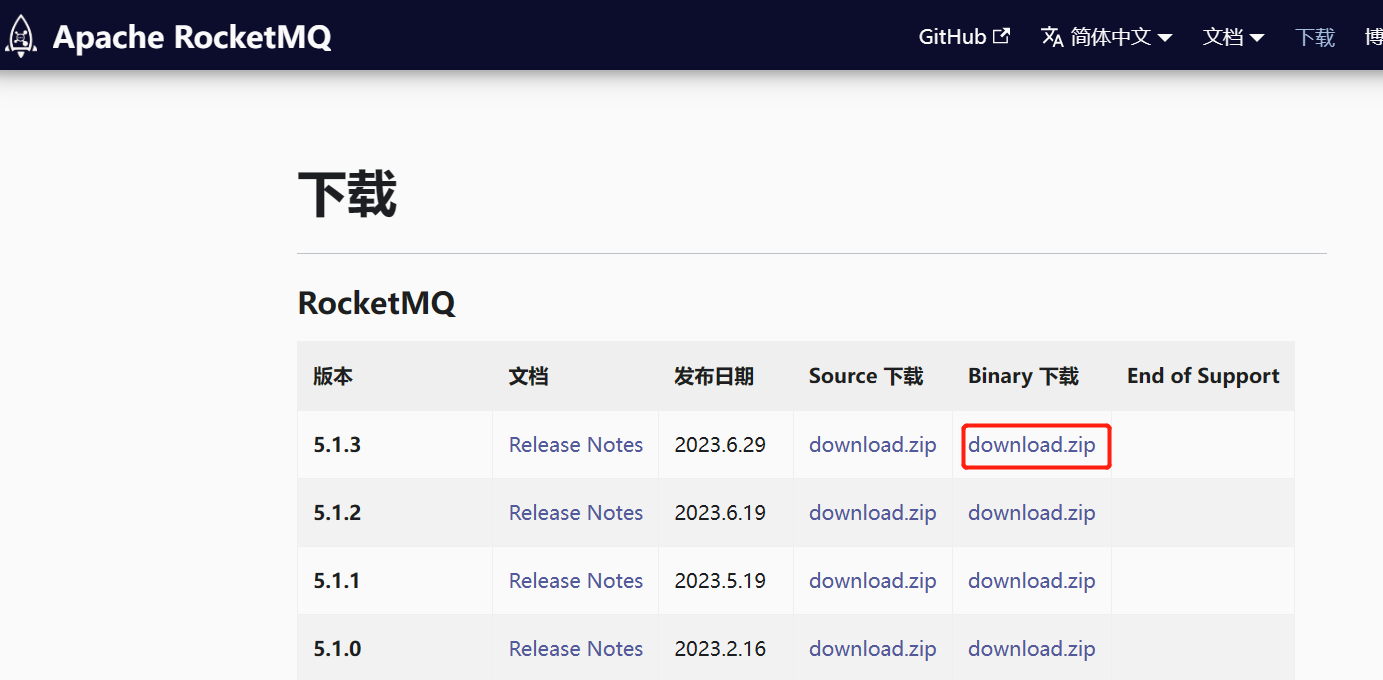
Task: Open the GitHub navigation item
Action: point(951,36)
